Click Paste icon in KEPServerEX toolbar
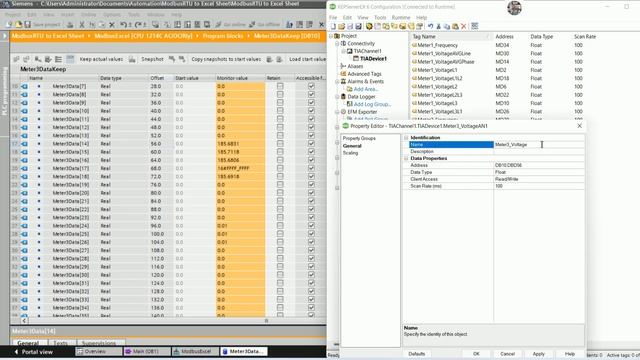This screenshot has width=640, height=360. pyautogui.click(x=455, y=27)
